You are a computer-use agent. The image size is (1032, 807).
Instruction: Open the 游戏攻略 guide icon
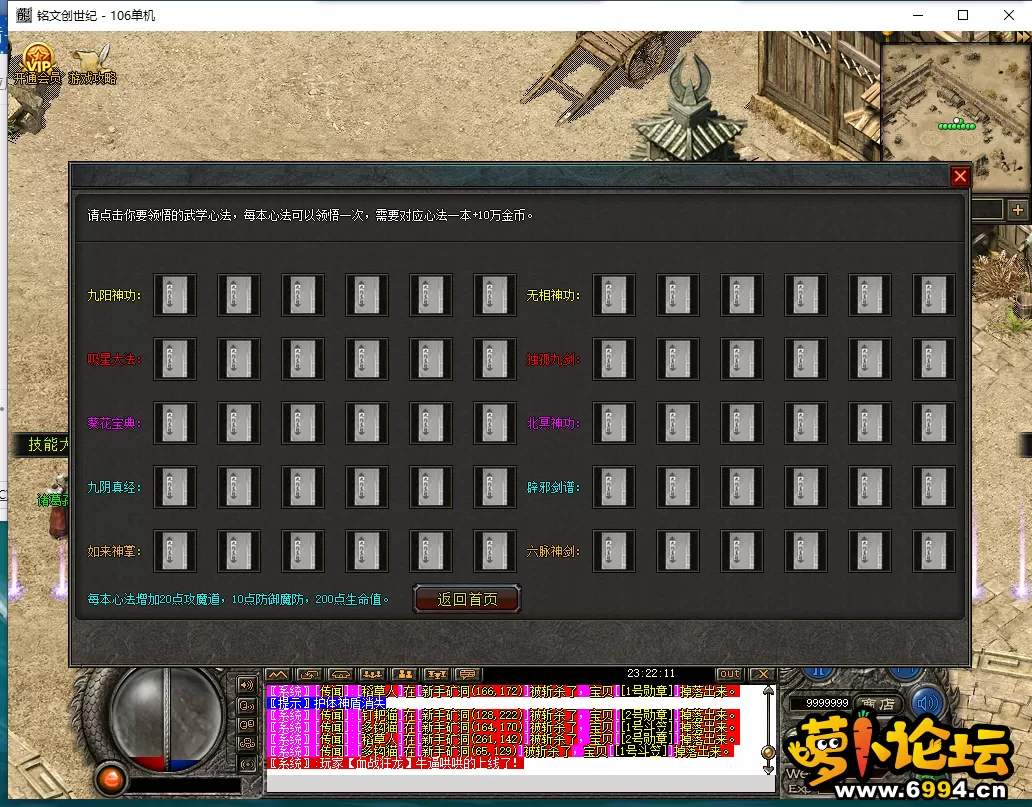[92, 64]
